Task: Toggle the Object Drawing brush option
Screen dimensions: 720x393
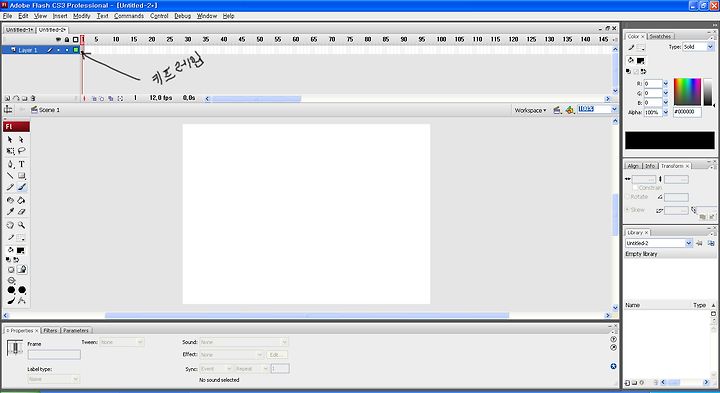Action: click(x=11, y=269)
